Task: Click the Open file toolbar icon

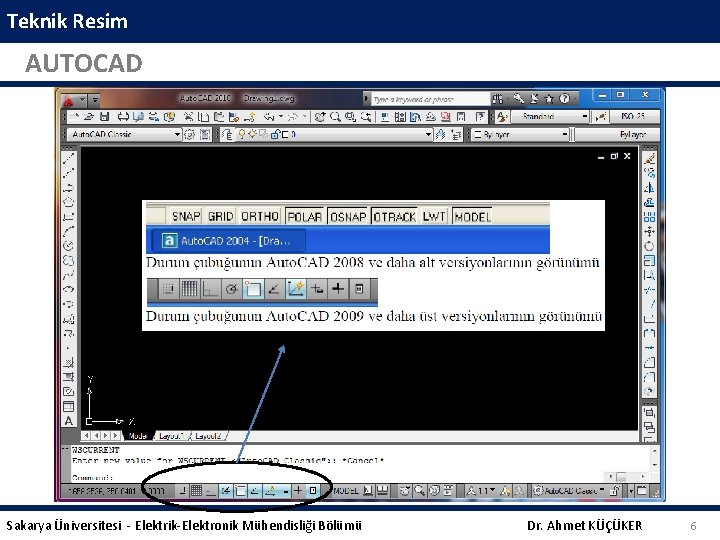Action: pos(89,117)
